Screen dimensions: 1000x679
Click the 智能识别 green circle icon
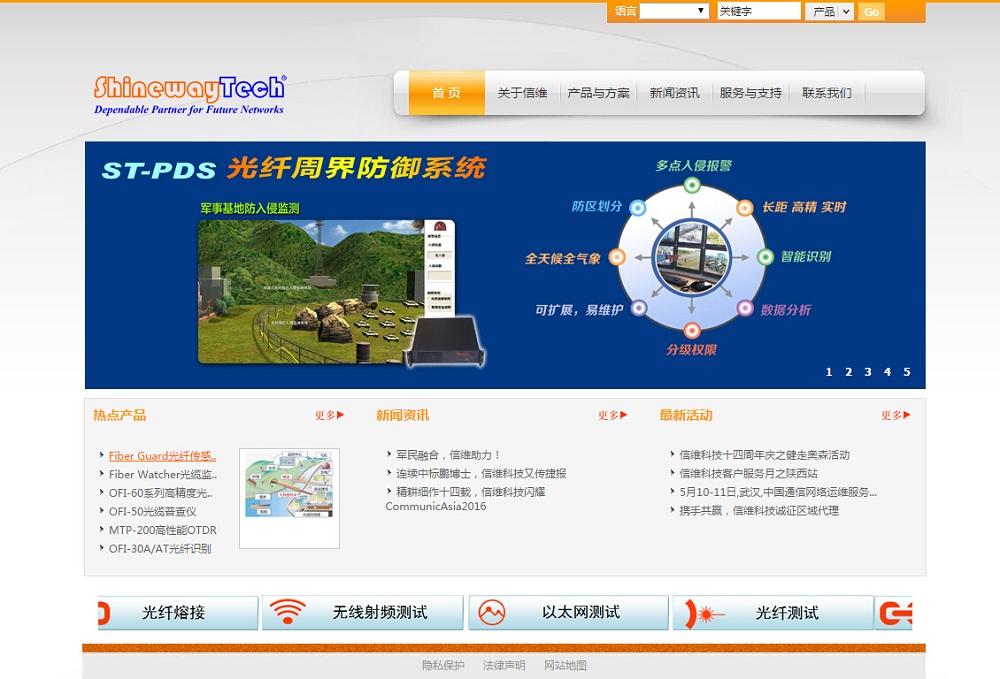(x=765, y=256)
